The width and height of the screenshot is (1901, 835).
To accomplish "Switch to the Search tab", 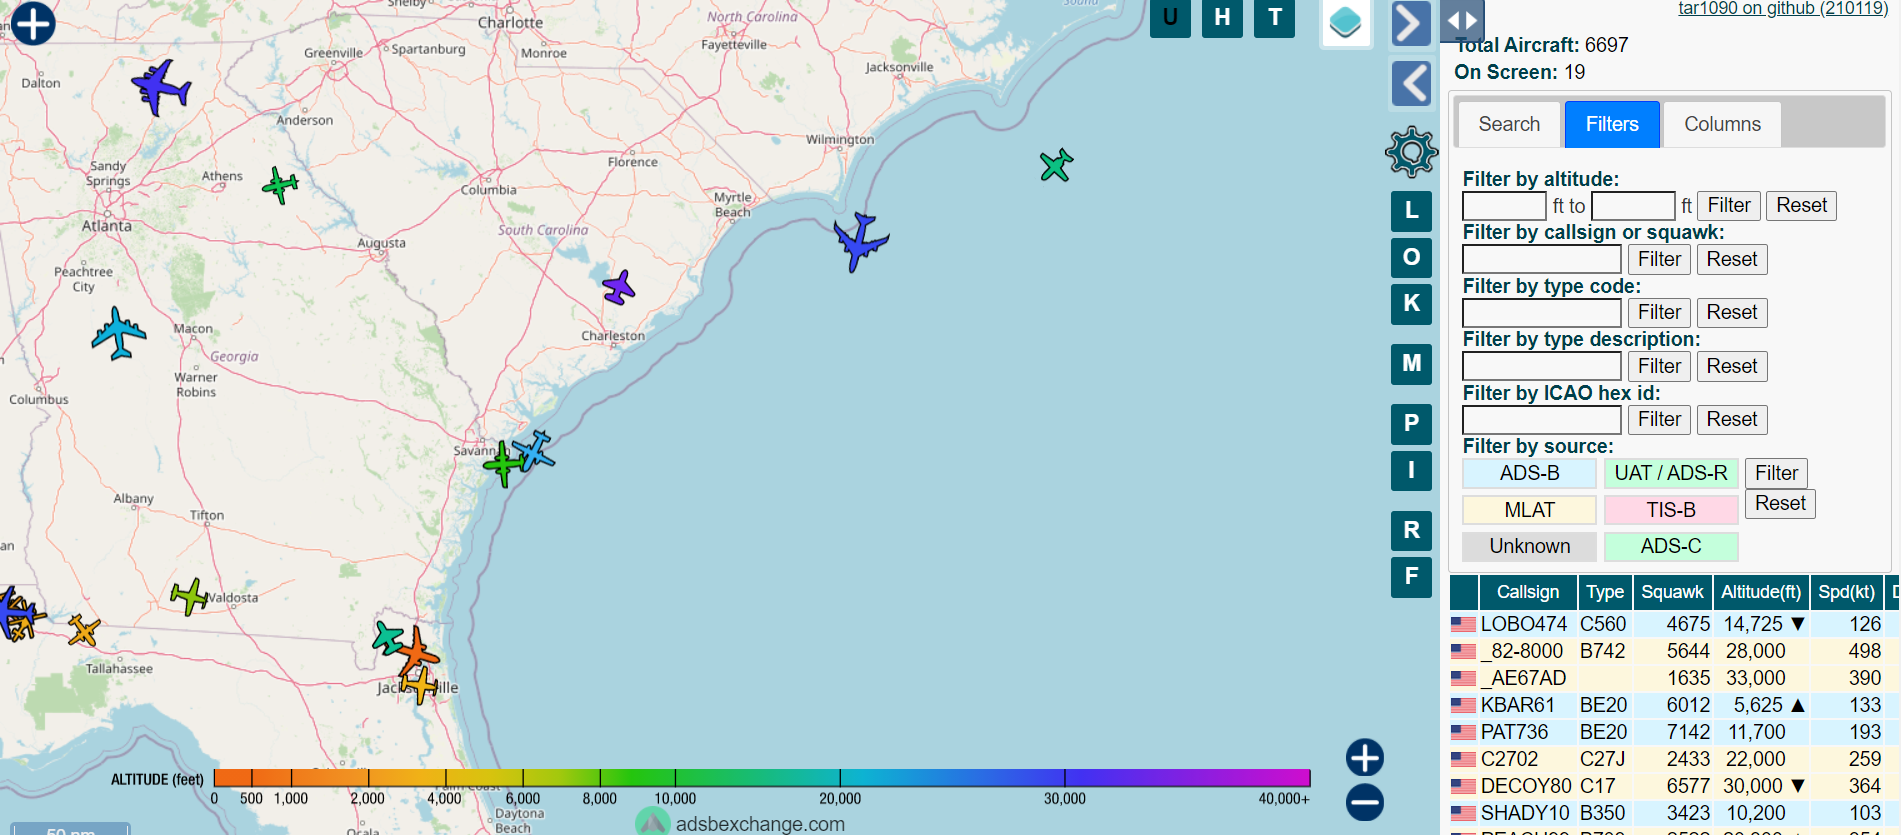I will pos(1509,124).
